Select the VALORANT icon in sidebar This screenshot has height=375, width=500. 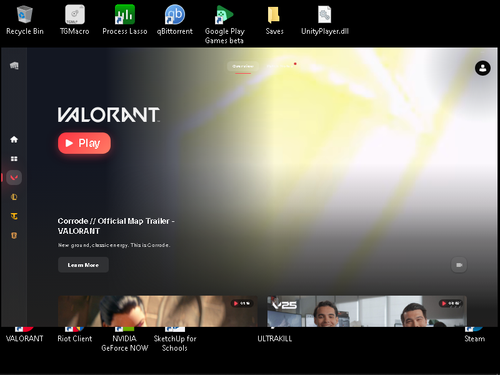pyautogui.click(x=14, y=178)
